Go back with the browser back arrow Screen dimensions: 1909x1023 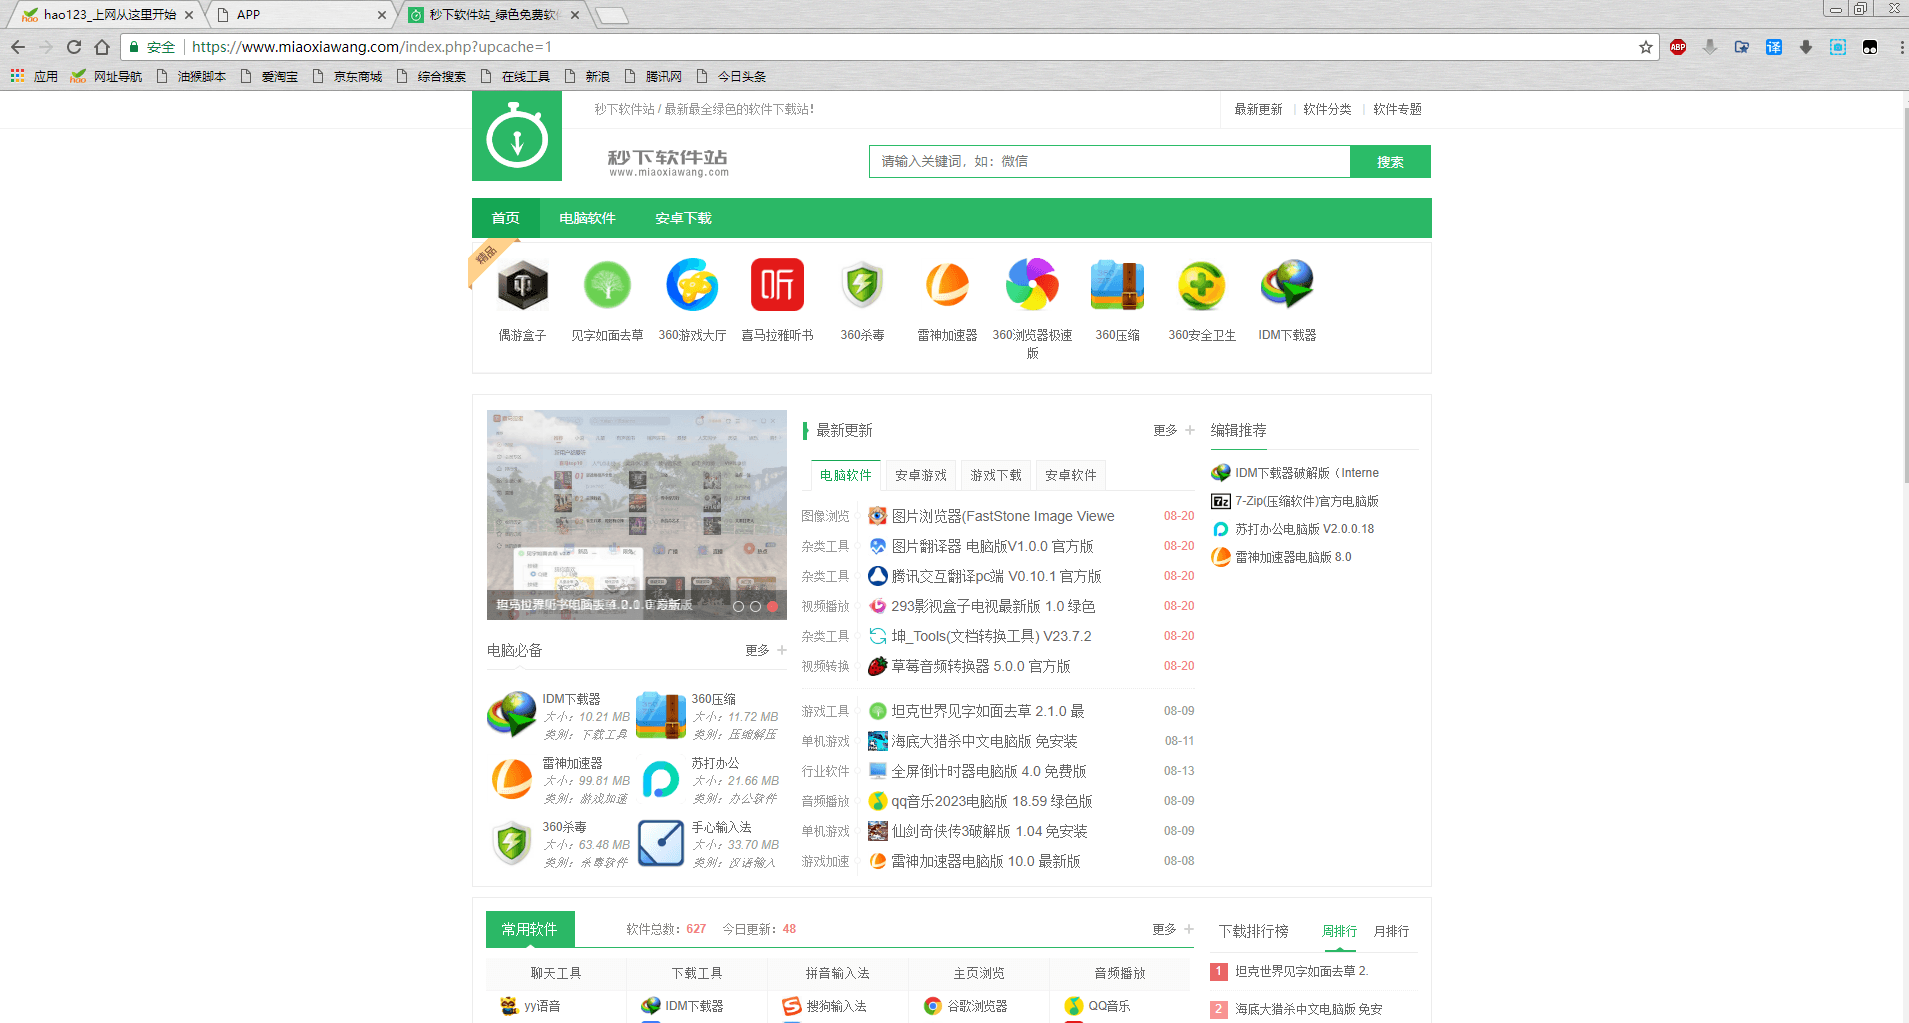pyautogui.click(x=18, y=47)
